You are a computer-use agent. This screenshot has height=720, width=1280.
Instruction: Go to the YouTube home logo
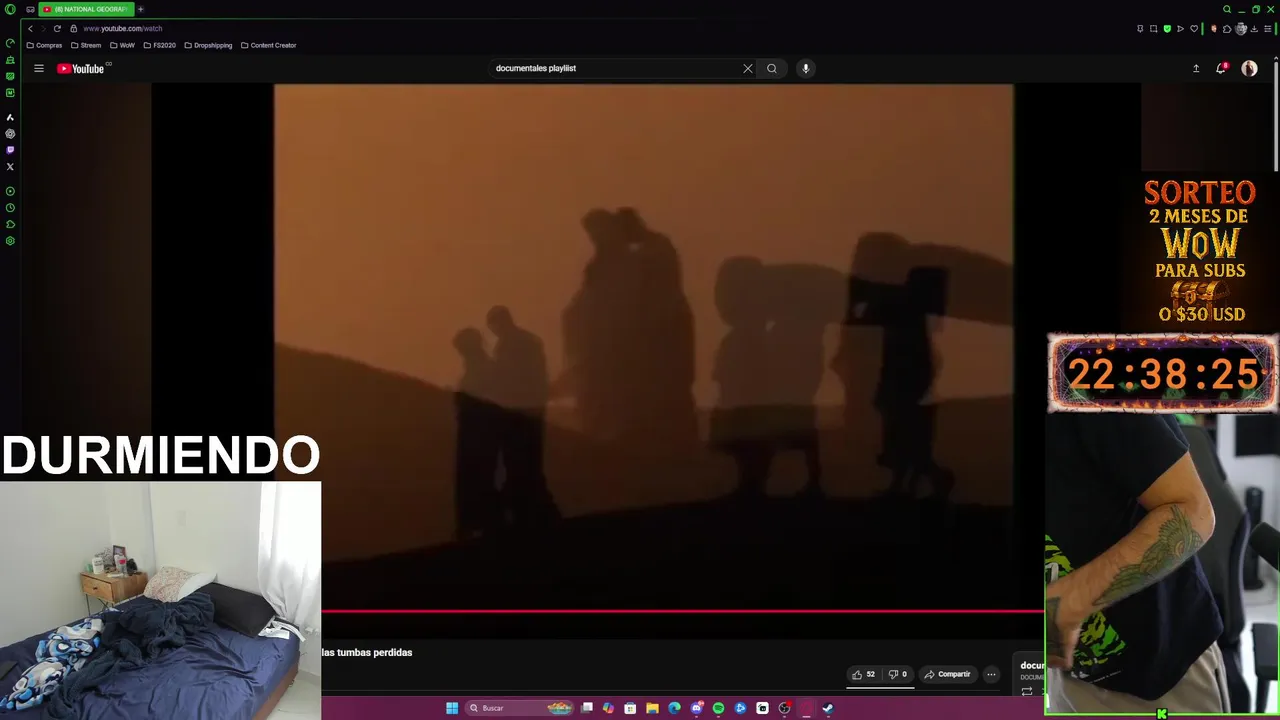click(x=81, y=68)
